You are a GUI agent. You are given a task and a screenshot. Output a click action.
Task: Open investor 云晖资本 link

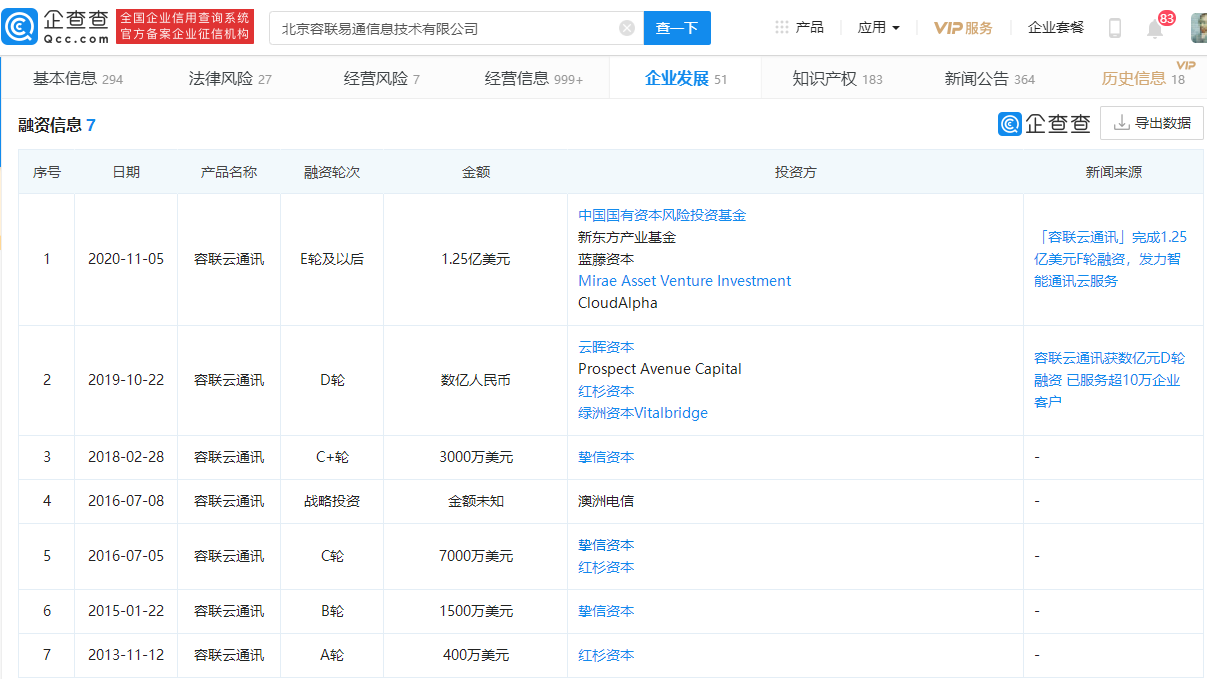tap(606, 347)
